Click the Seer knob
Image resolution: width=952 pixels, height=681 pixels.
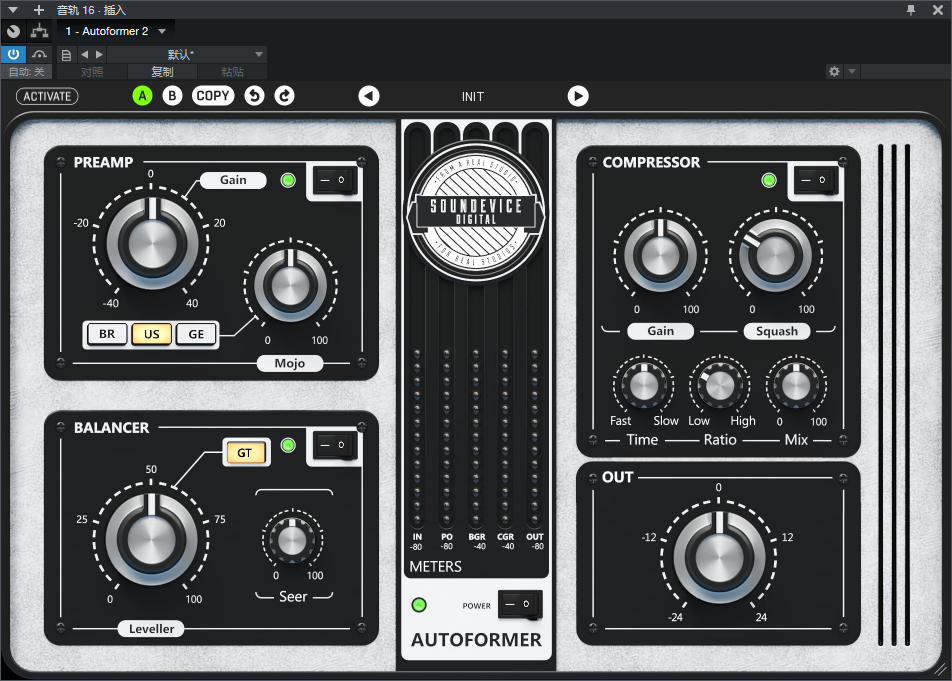pyautogui.click(x=292, y=540)
